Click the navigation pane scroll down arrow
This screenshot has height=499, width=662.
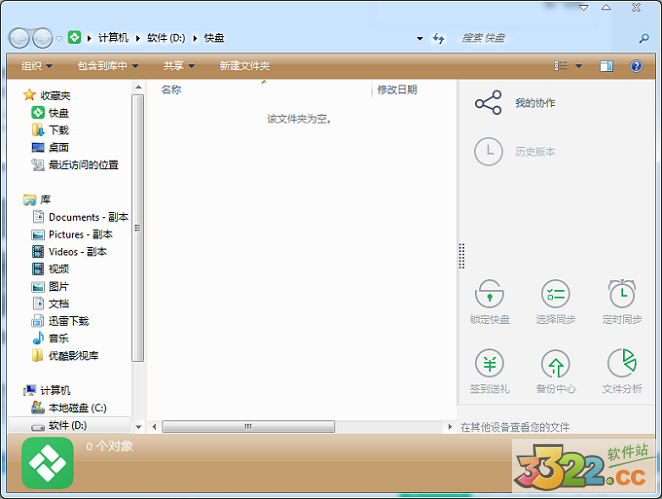tap(138, 427)
